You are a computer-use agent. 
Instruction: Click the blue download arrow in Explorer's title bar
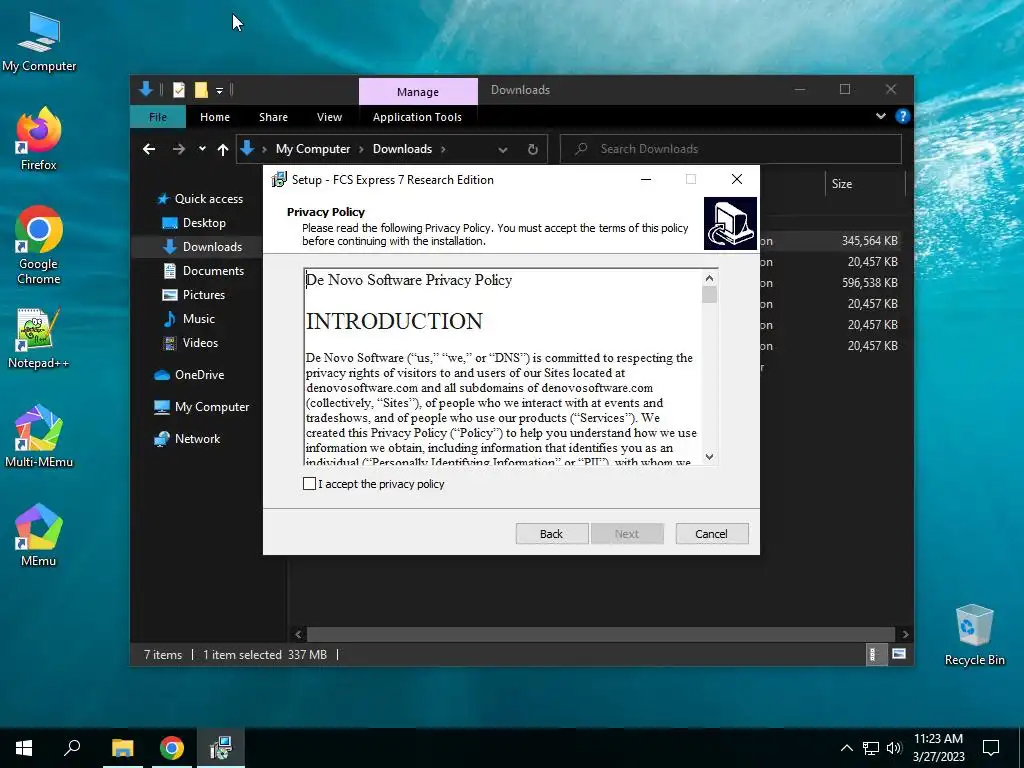click(146, 89)
